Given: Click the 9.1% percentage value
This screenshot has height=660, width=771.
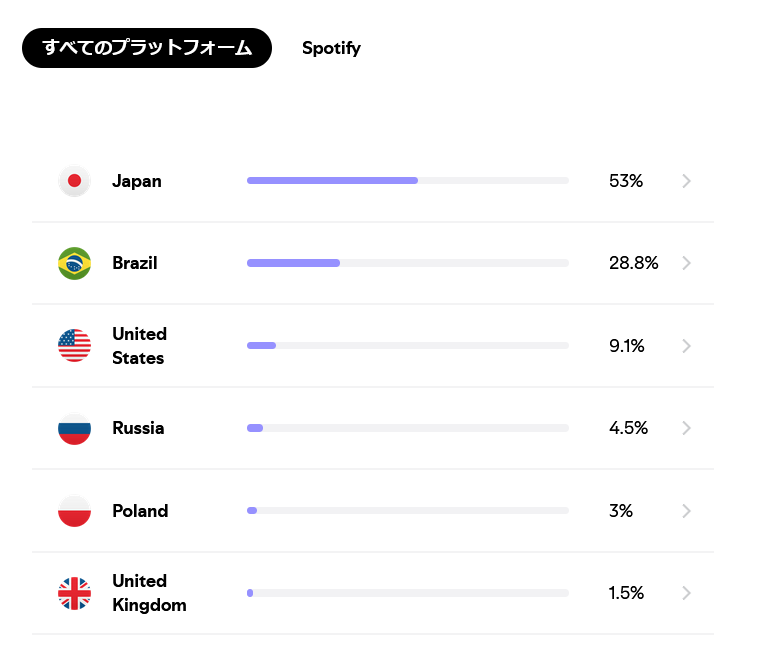Looking at the screenshot, I should tap(626, 346).
